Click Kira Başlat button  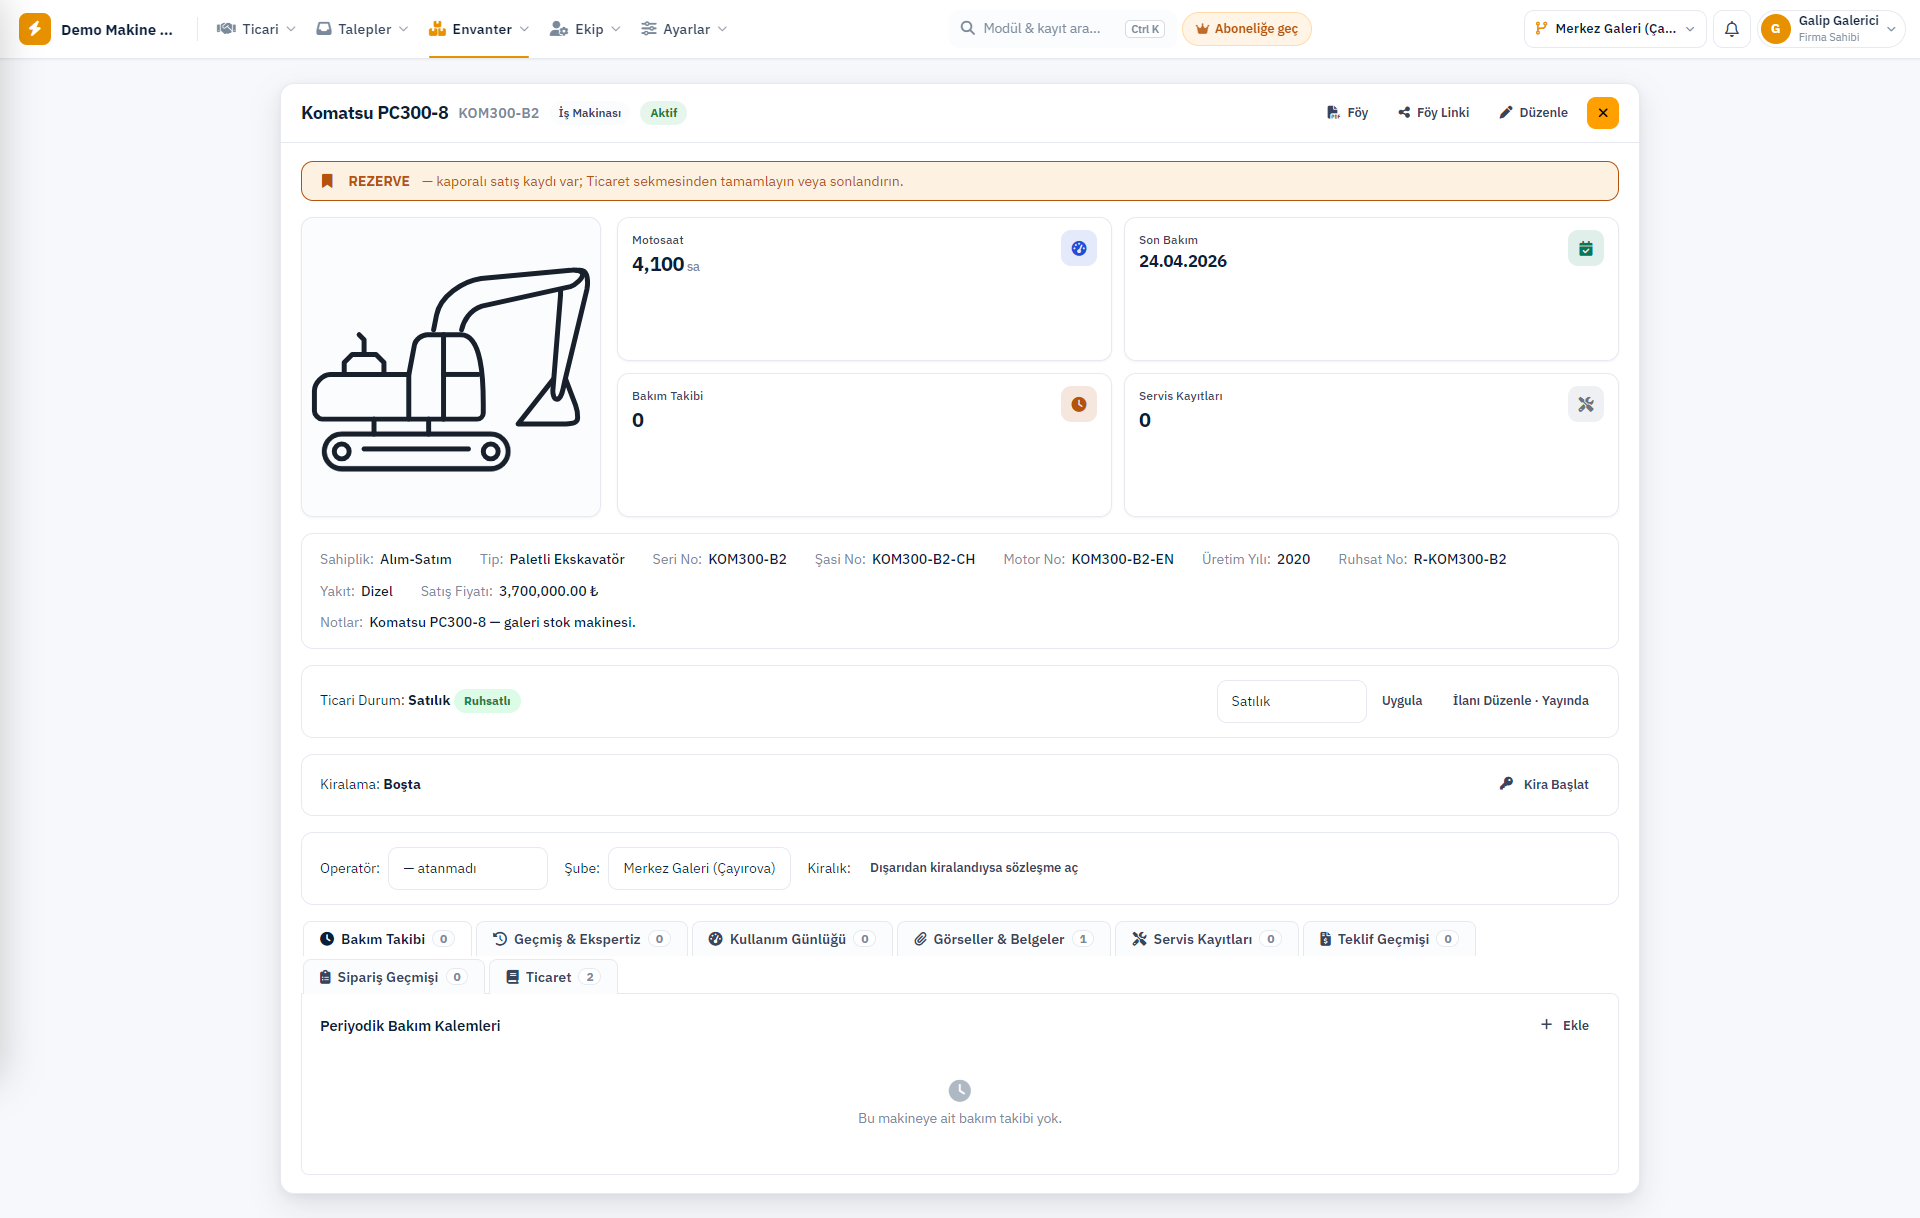(x=1544, y=784)
